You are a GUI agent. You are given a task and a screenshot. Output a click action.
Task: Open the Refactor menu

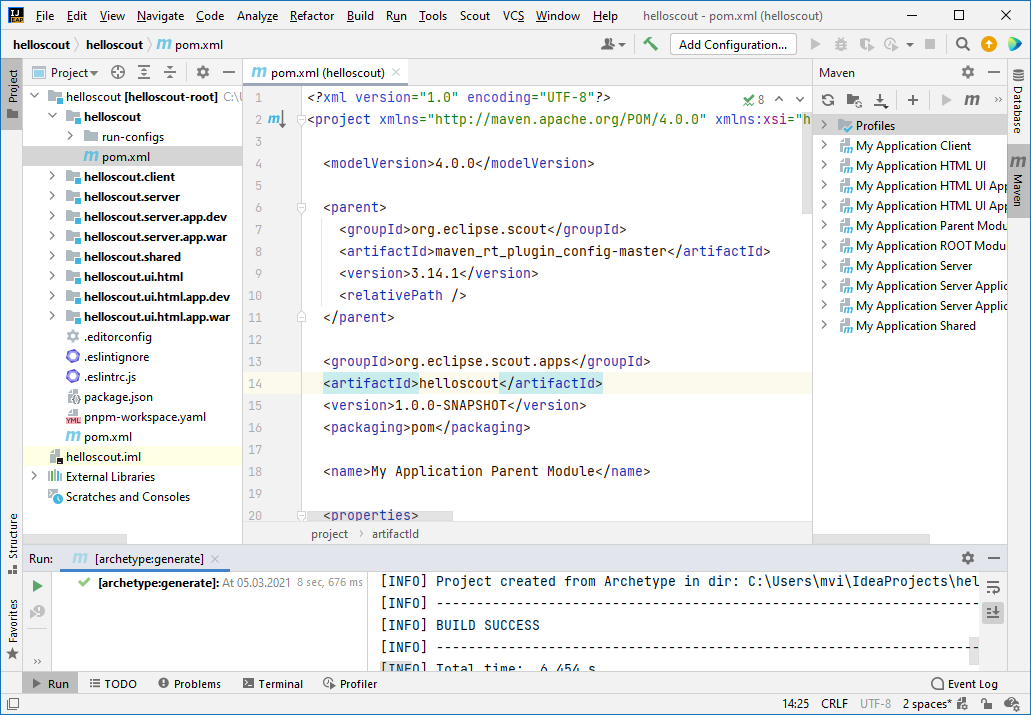[x=311, y=15]
